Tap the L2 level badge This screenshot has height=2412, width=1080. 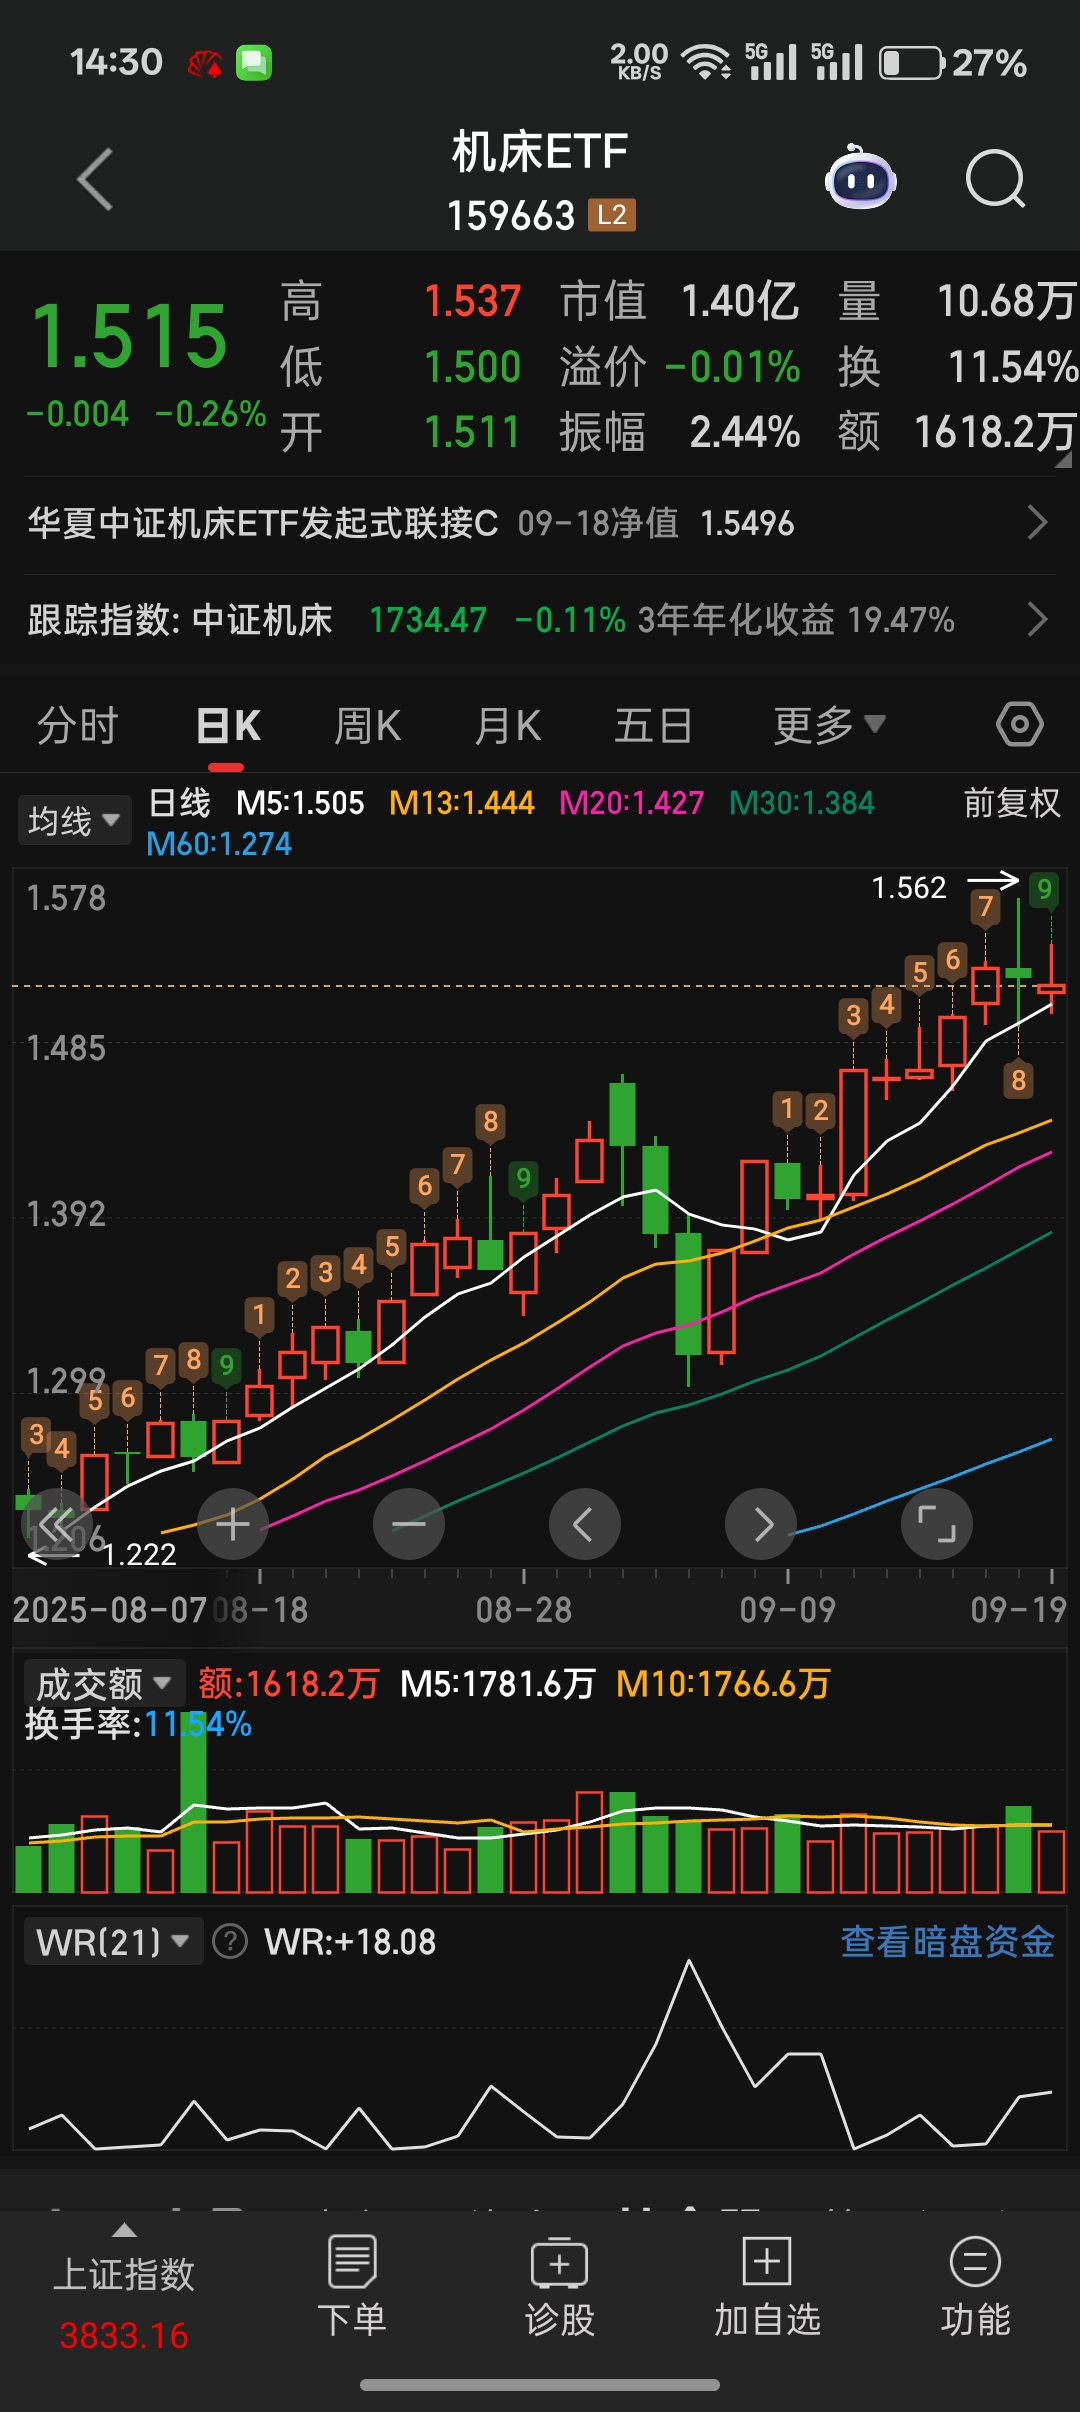tap(612, 215)
